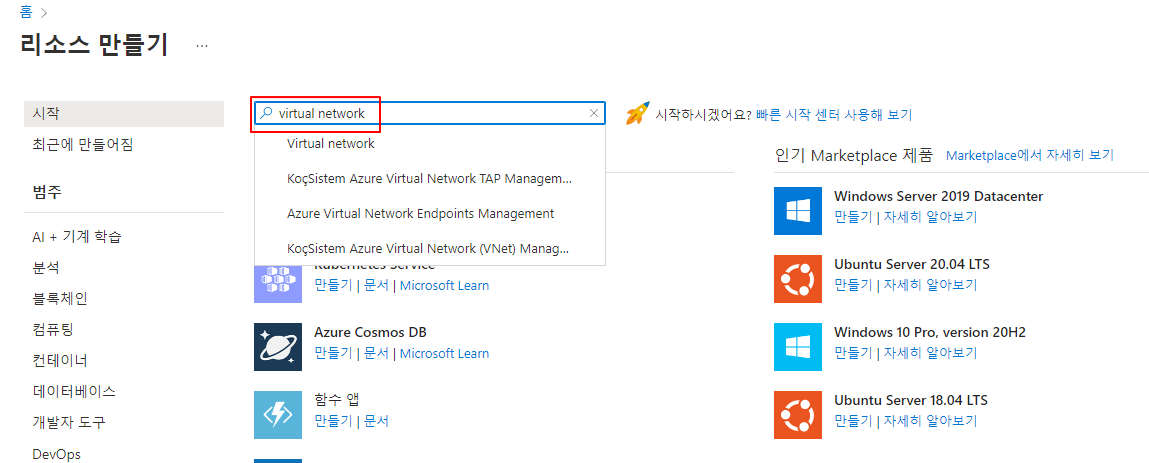Open 문서 link for Azure Cosmos DB
1149x463 pixels.
pyautogui.click(x=377, y=353)
